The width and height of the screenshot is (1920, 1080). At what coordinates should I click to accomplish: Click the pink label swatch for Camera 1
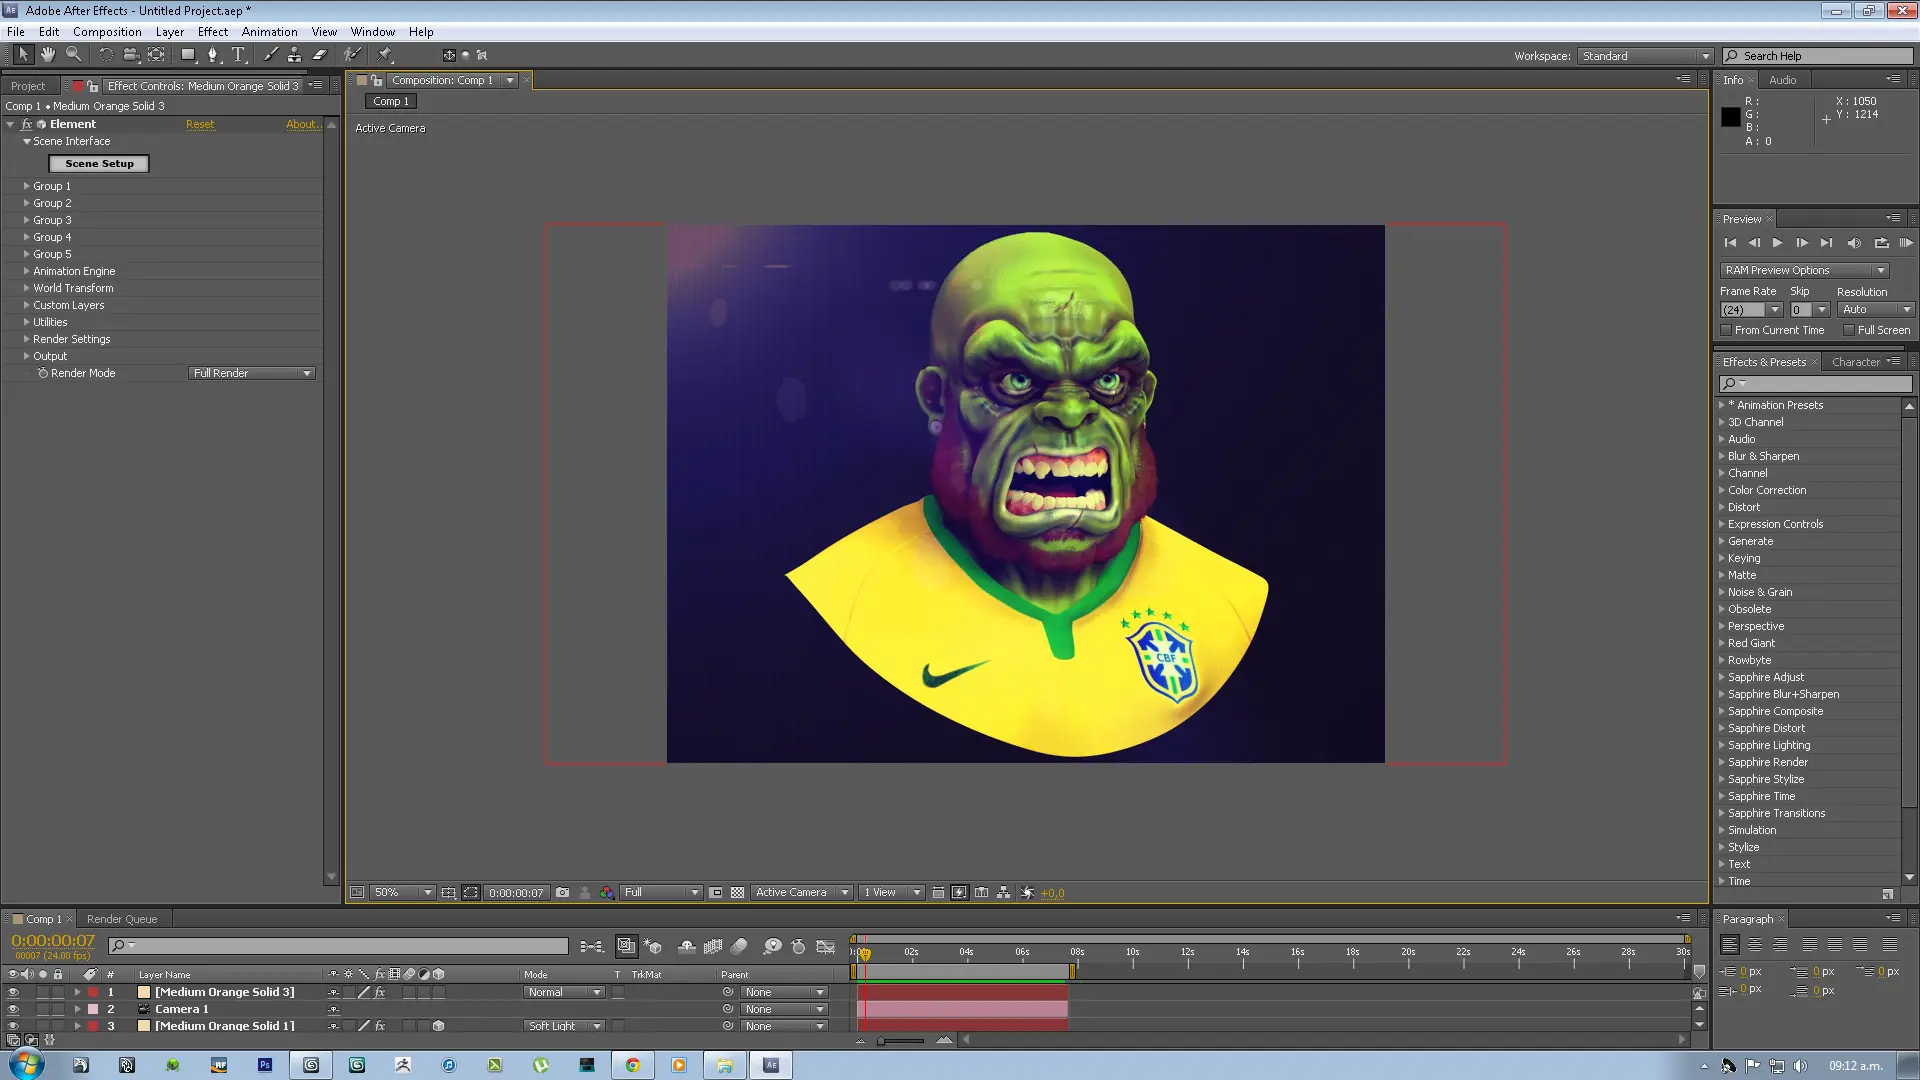(93, 1010)
